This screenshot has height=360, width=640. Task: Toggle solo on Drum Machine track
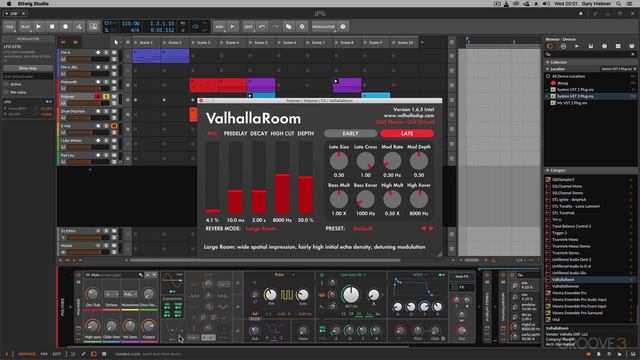pos(106,111)
